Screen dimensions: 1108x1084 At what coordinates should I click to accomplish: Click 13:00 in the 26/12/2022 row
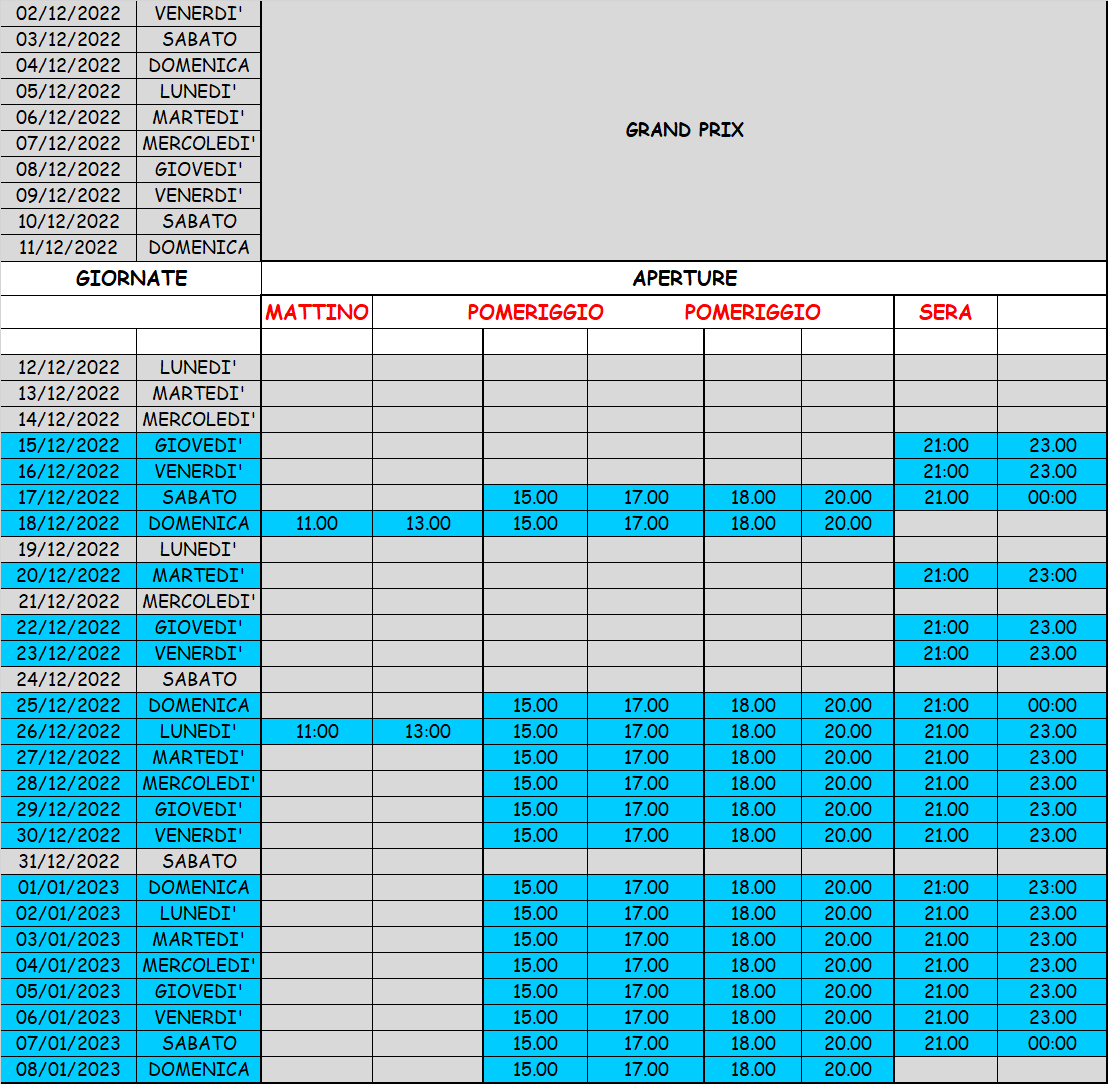428,731
